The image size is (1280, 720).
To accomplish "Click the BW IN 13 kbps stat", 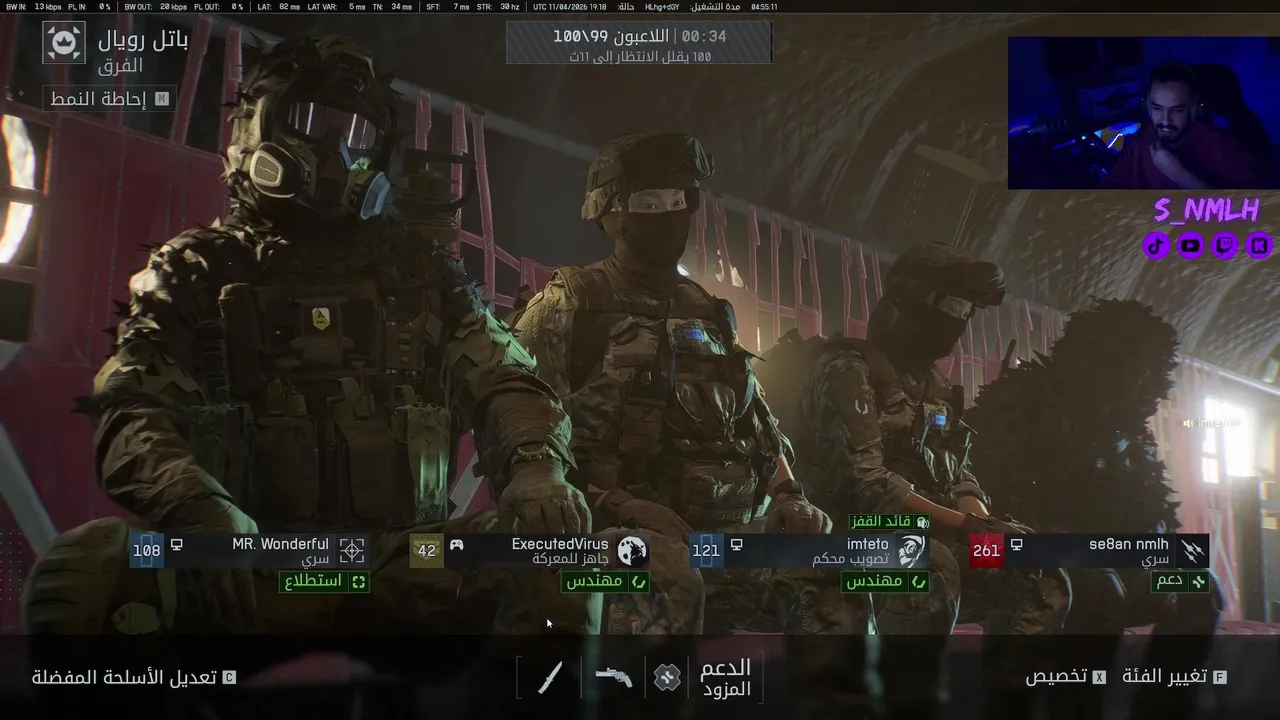I will 34,7.
